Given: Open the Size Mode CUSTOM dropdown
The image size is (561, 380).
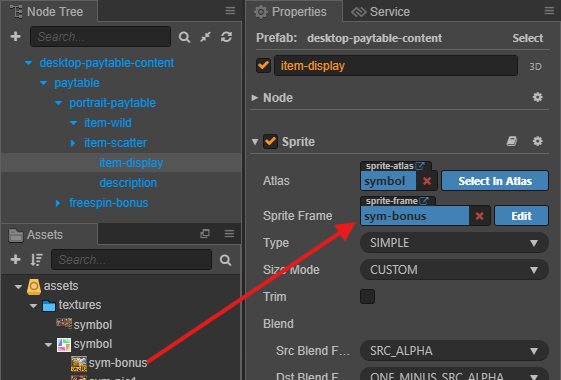Looking at the screenshot, I should pyautogui.click(x=454, y=270).
